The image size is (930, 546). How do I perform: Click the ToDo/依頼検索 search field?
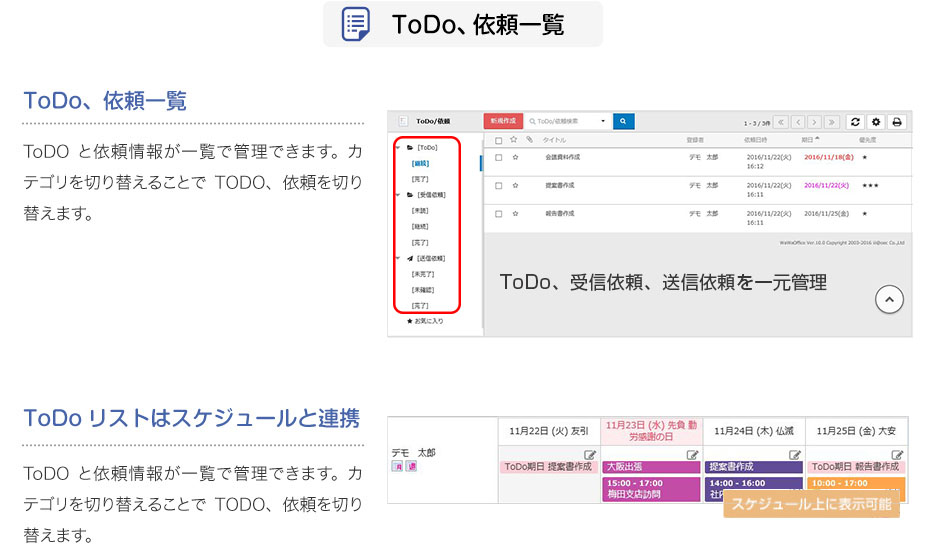565,121
